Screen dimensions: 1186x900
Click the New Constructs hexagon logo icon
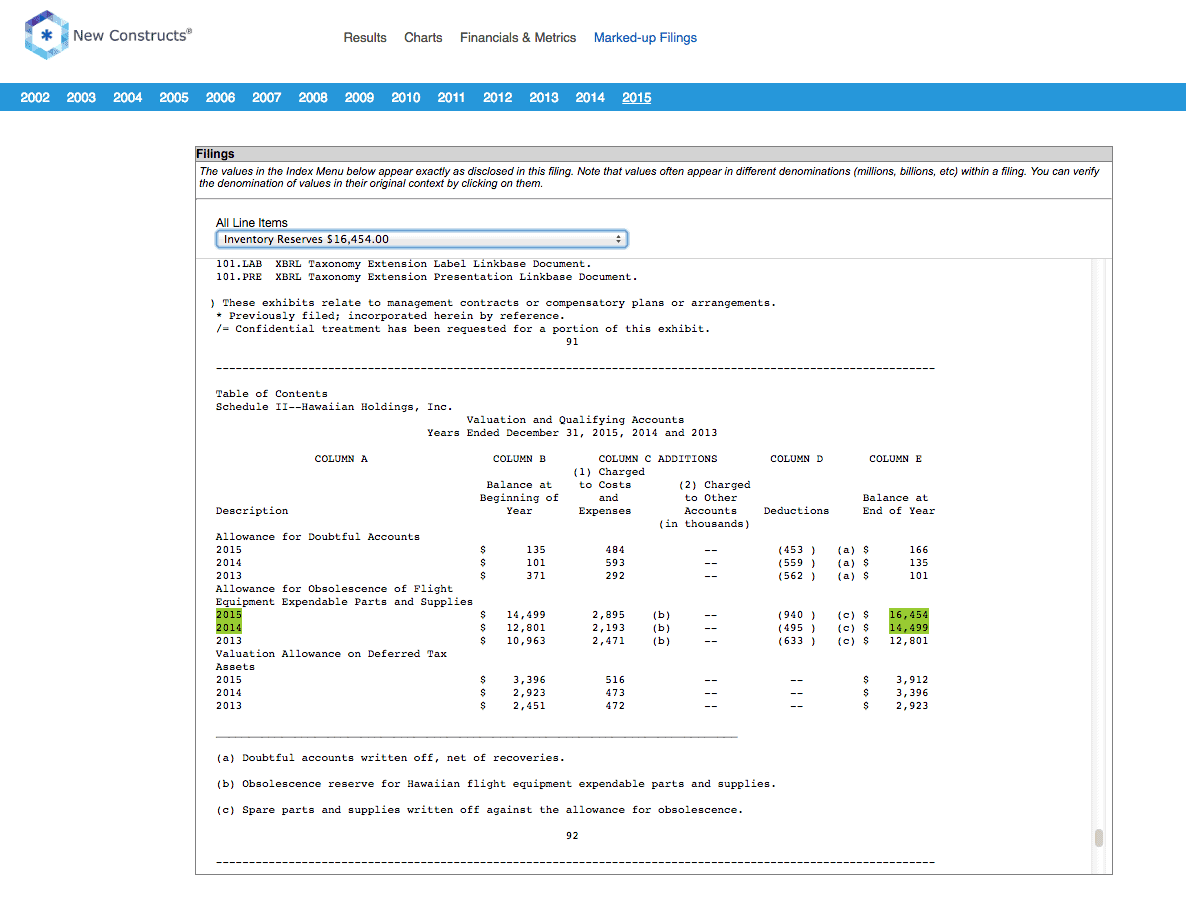click(46, 35)
